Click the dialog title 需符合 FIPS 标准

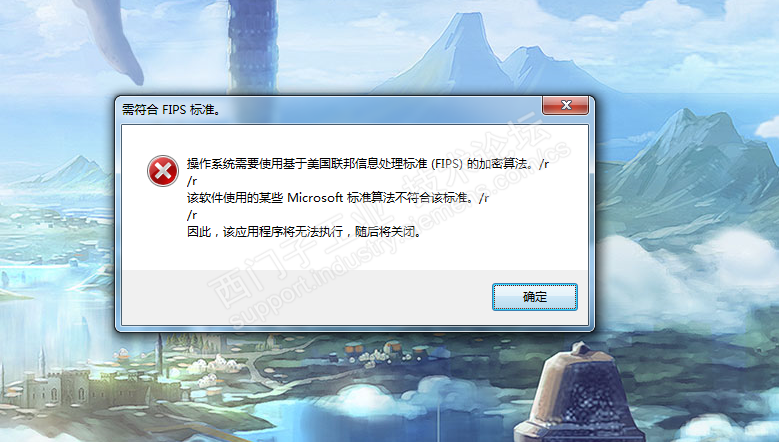point(171,110)
